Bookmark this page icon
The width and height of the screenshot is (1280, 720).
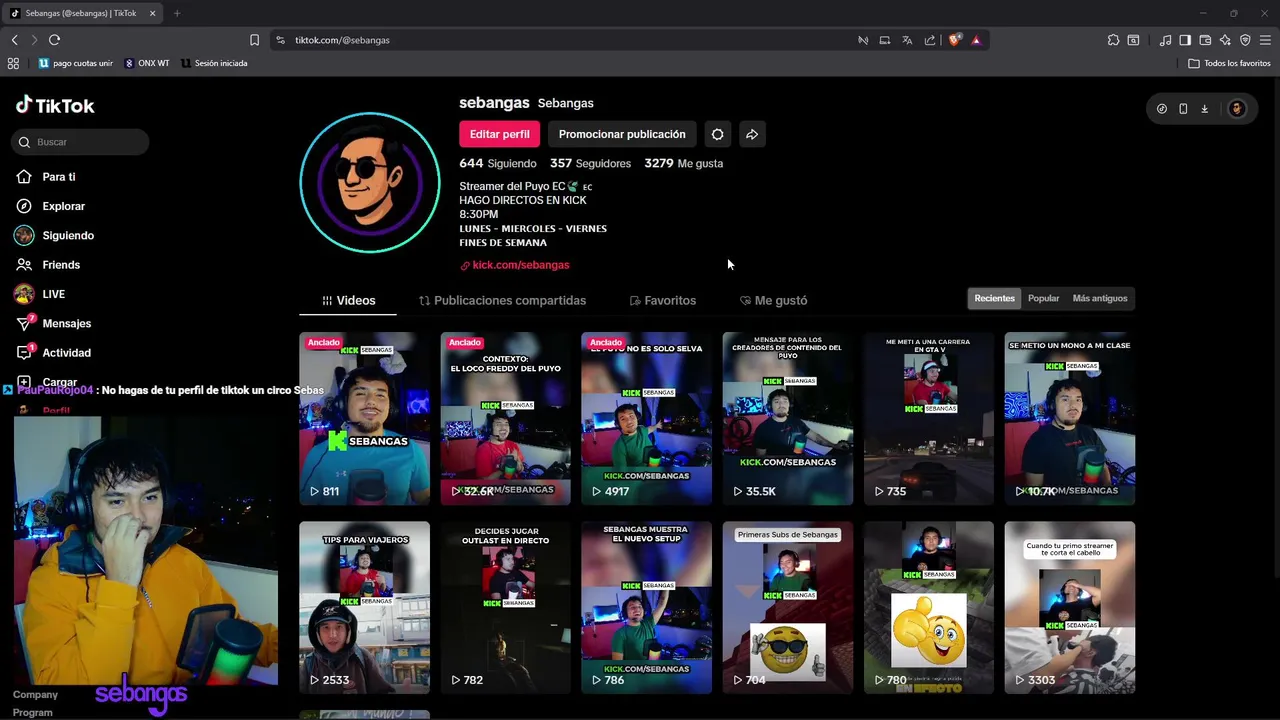(254, 40)
